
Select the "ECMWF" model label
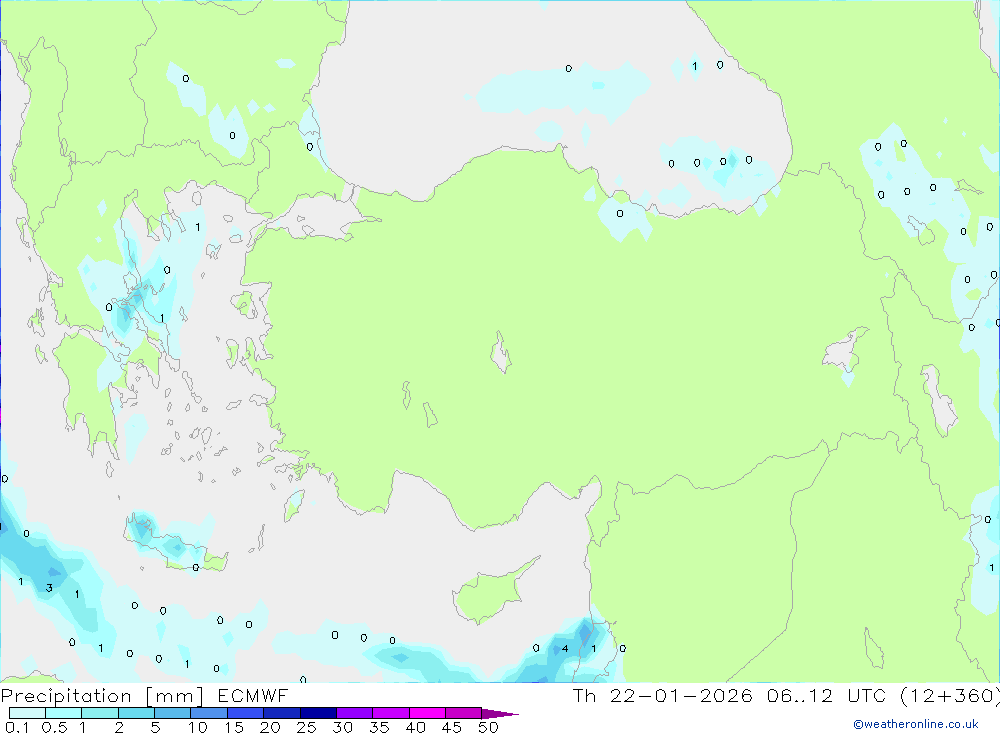click(x=253, y=696)
